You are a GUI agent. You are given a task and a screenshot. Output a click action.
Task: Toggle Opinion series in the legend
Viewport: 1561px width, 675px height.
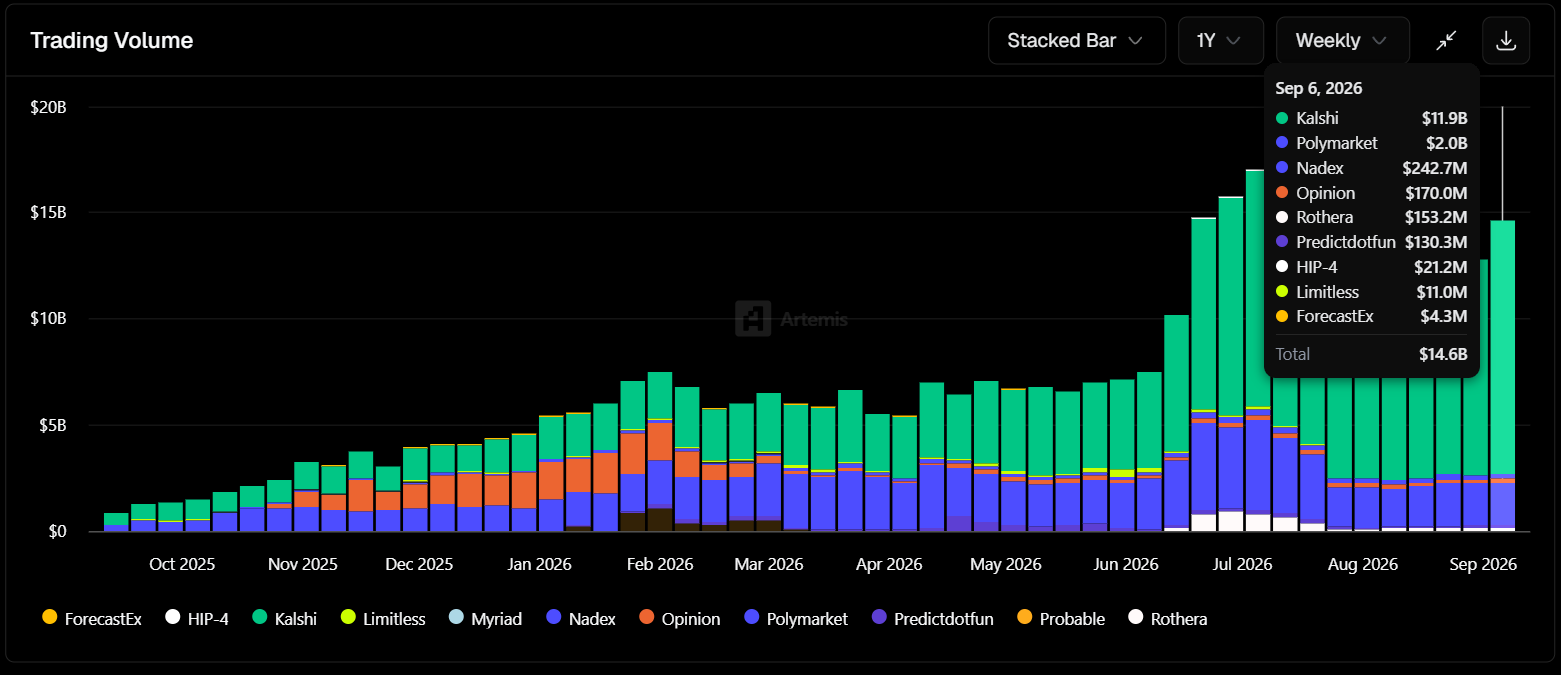679,619
